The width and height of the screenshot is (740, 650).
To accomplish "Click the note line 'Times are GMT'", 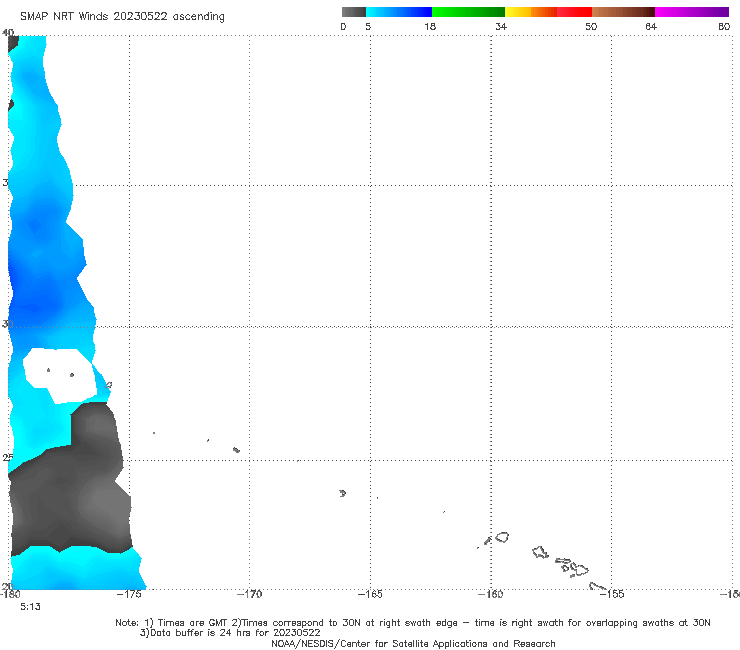I will 193,623.
